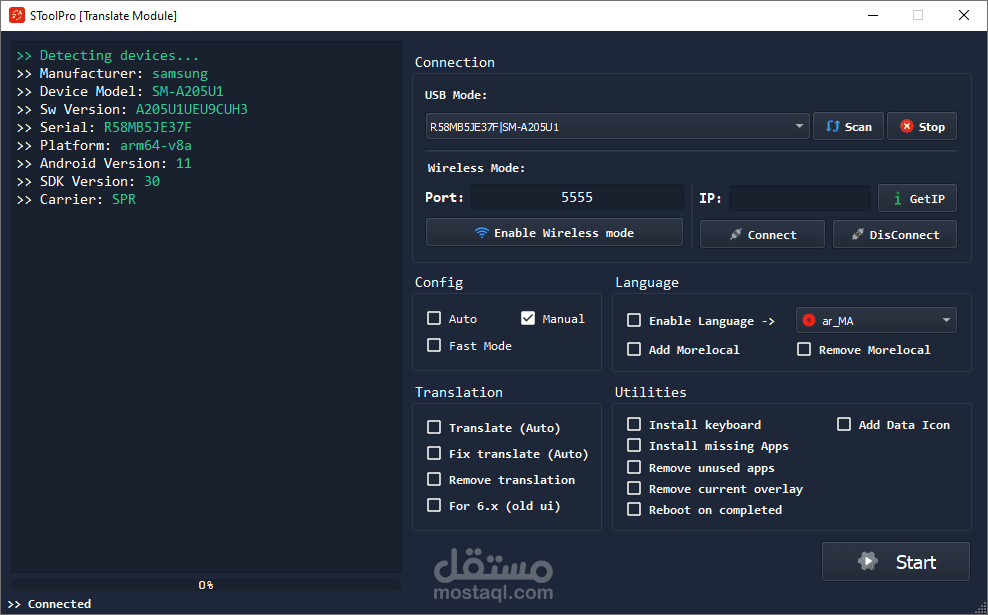Screen dimensions: 988x615
Task: Click the Serial R58MB5JE37F log line
Action: (104, 127)
